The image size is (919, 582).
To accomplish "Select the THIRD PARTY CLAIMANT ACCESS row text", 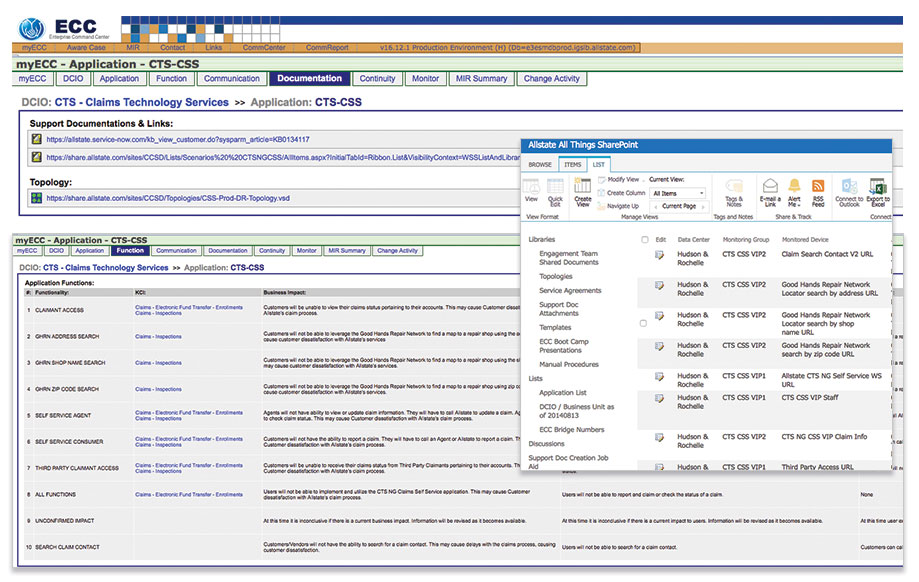I will point(77,468).
